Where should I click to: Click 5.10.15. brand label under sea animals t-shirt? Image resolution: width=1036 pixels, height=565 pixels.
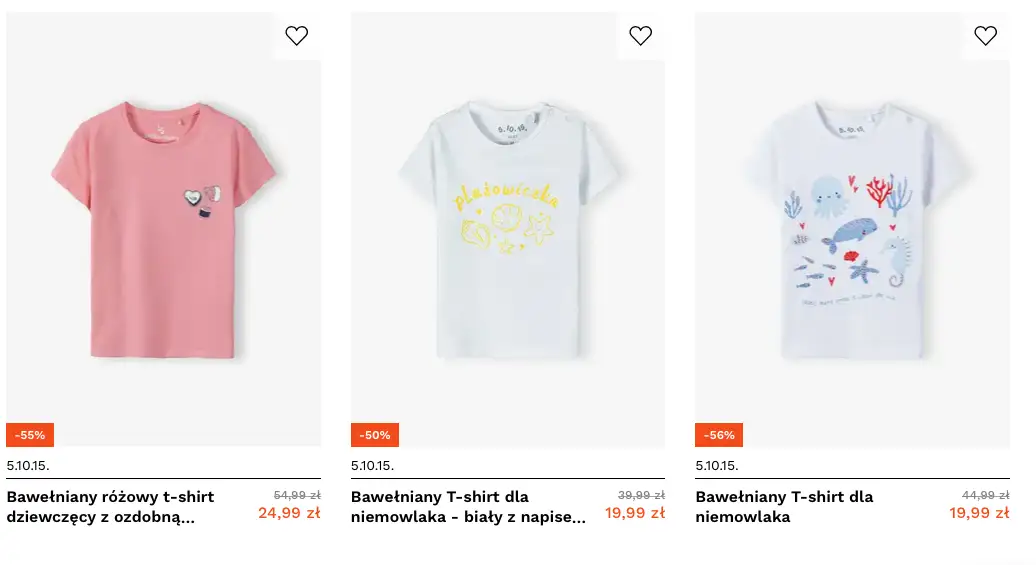[717, 465]
